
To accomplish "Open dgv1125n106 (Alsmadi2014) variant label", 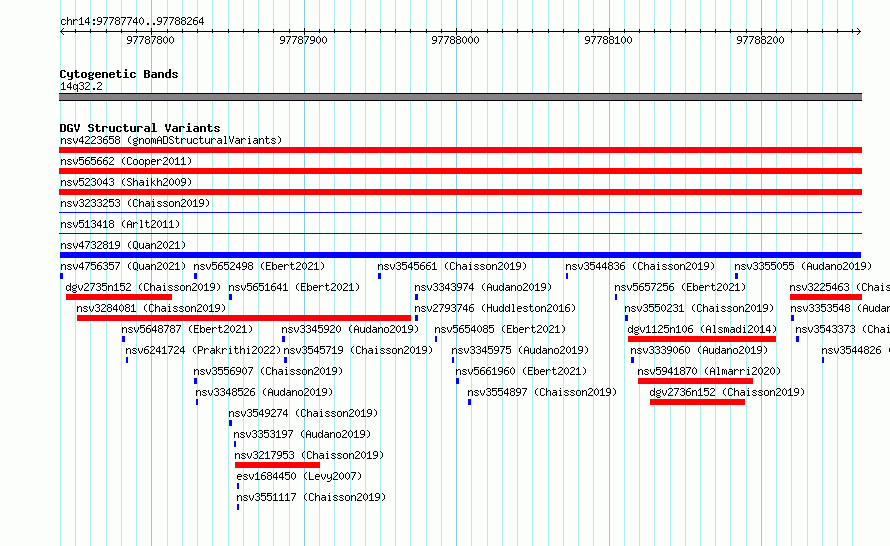I will coord(703,329).
